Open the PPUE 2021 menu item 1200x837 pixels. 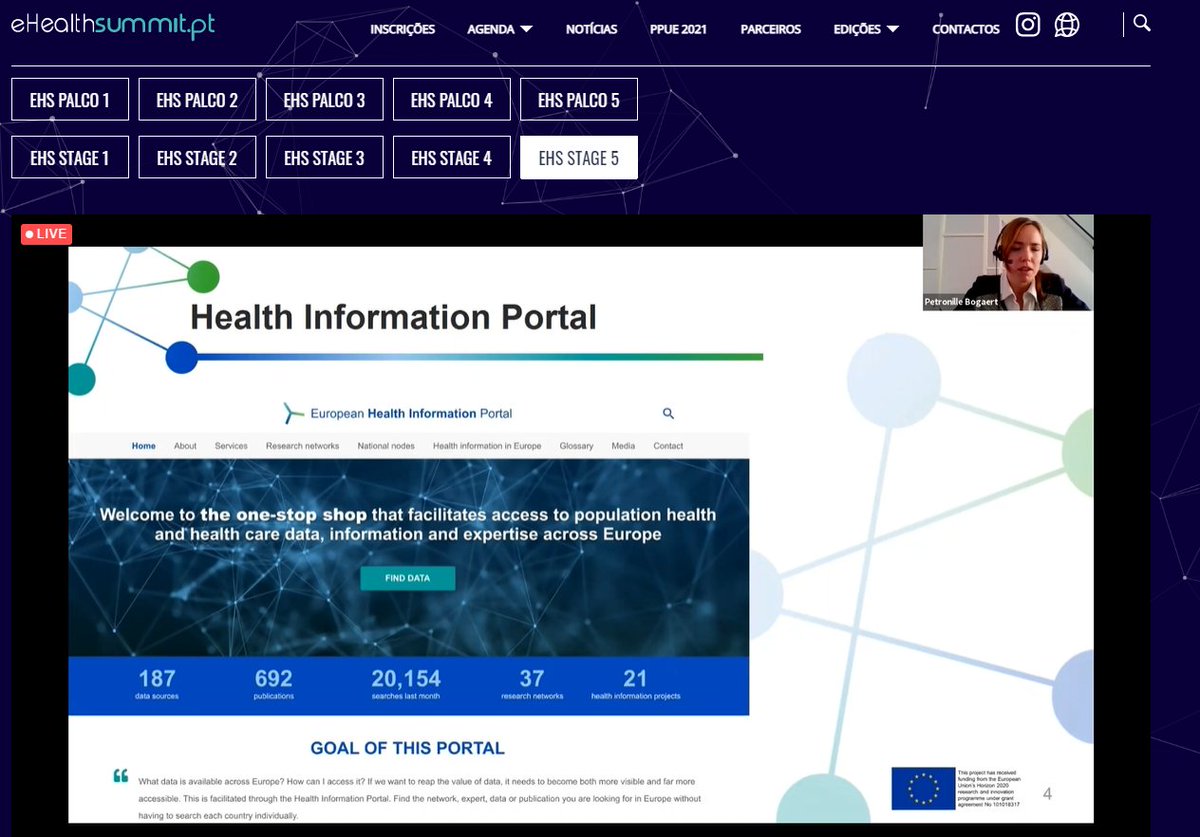coord(679,29)
